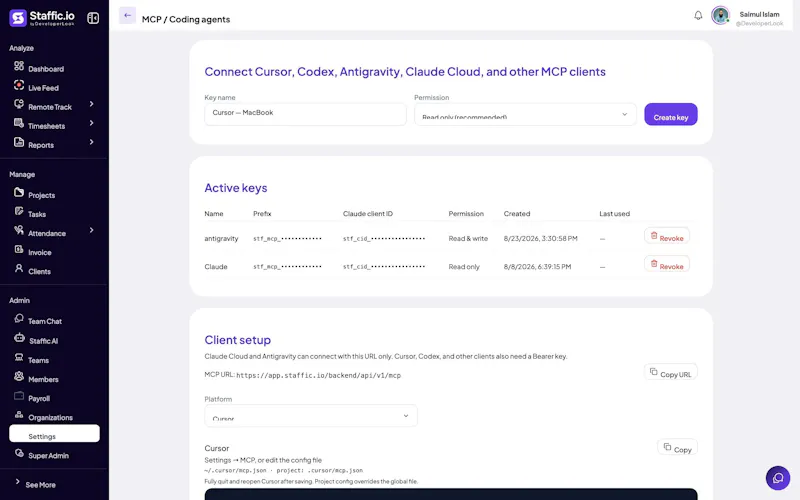Click created date 8/23/2026, 3:30:58 PM
Viewport: 800px width, 500px height.
(x=540, y=238)
